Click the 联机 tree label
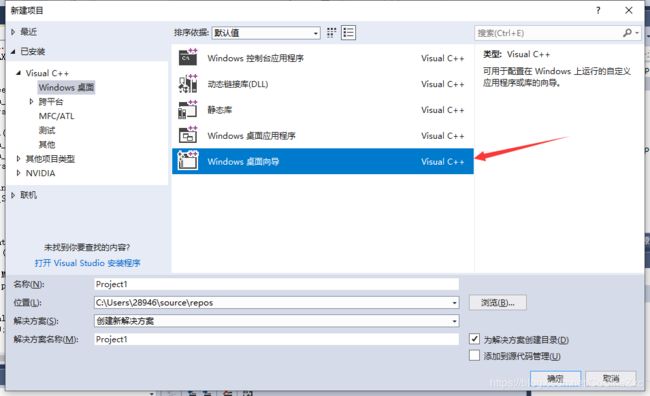The image size is (650, 396). coord(29,195)
